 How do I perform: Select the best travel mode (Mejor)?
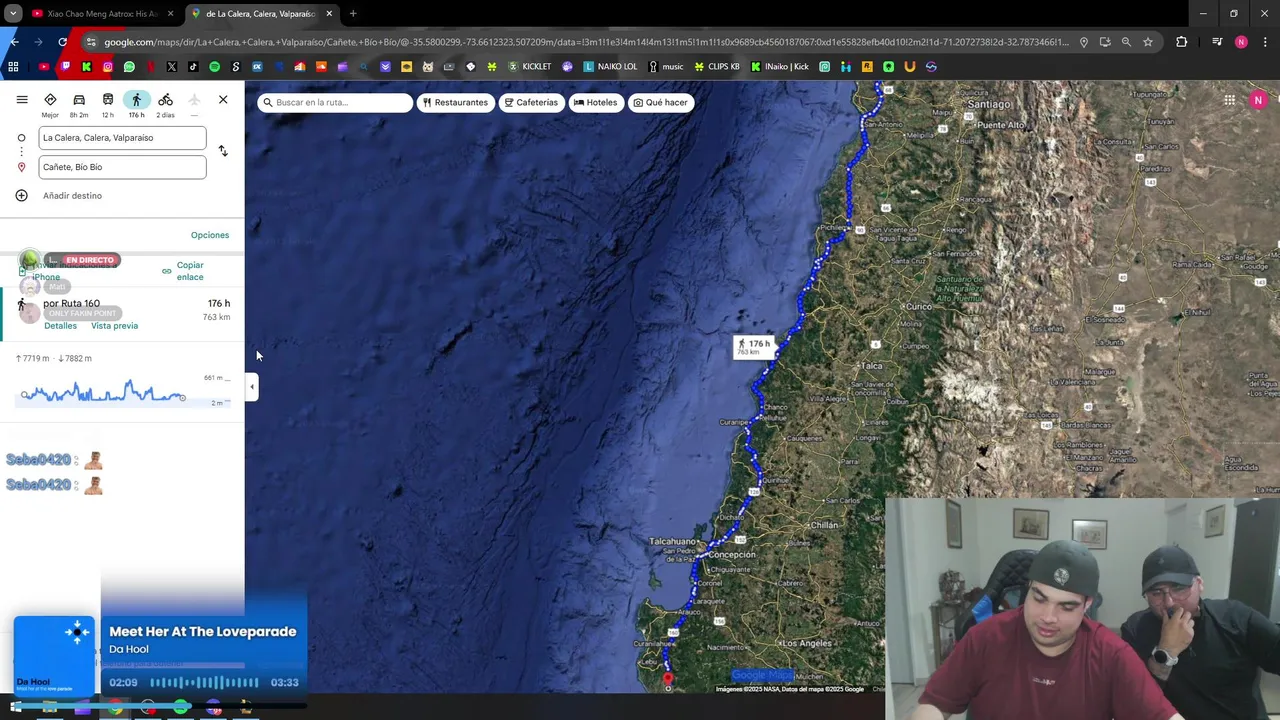pos(50,104)
